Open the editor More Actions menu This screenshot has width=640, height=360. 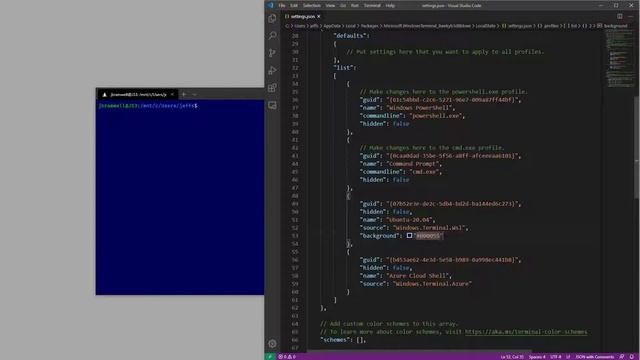631,16
